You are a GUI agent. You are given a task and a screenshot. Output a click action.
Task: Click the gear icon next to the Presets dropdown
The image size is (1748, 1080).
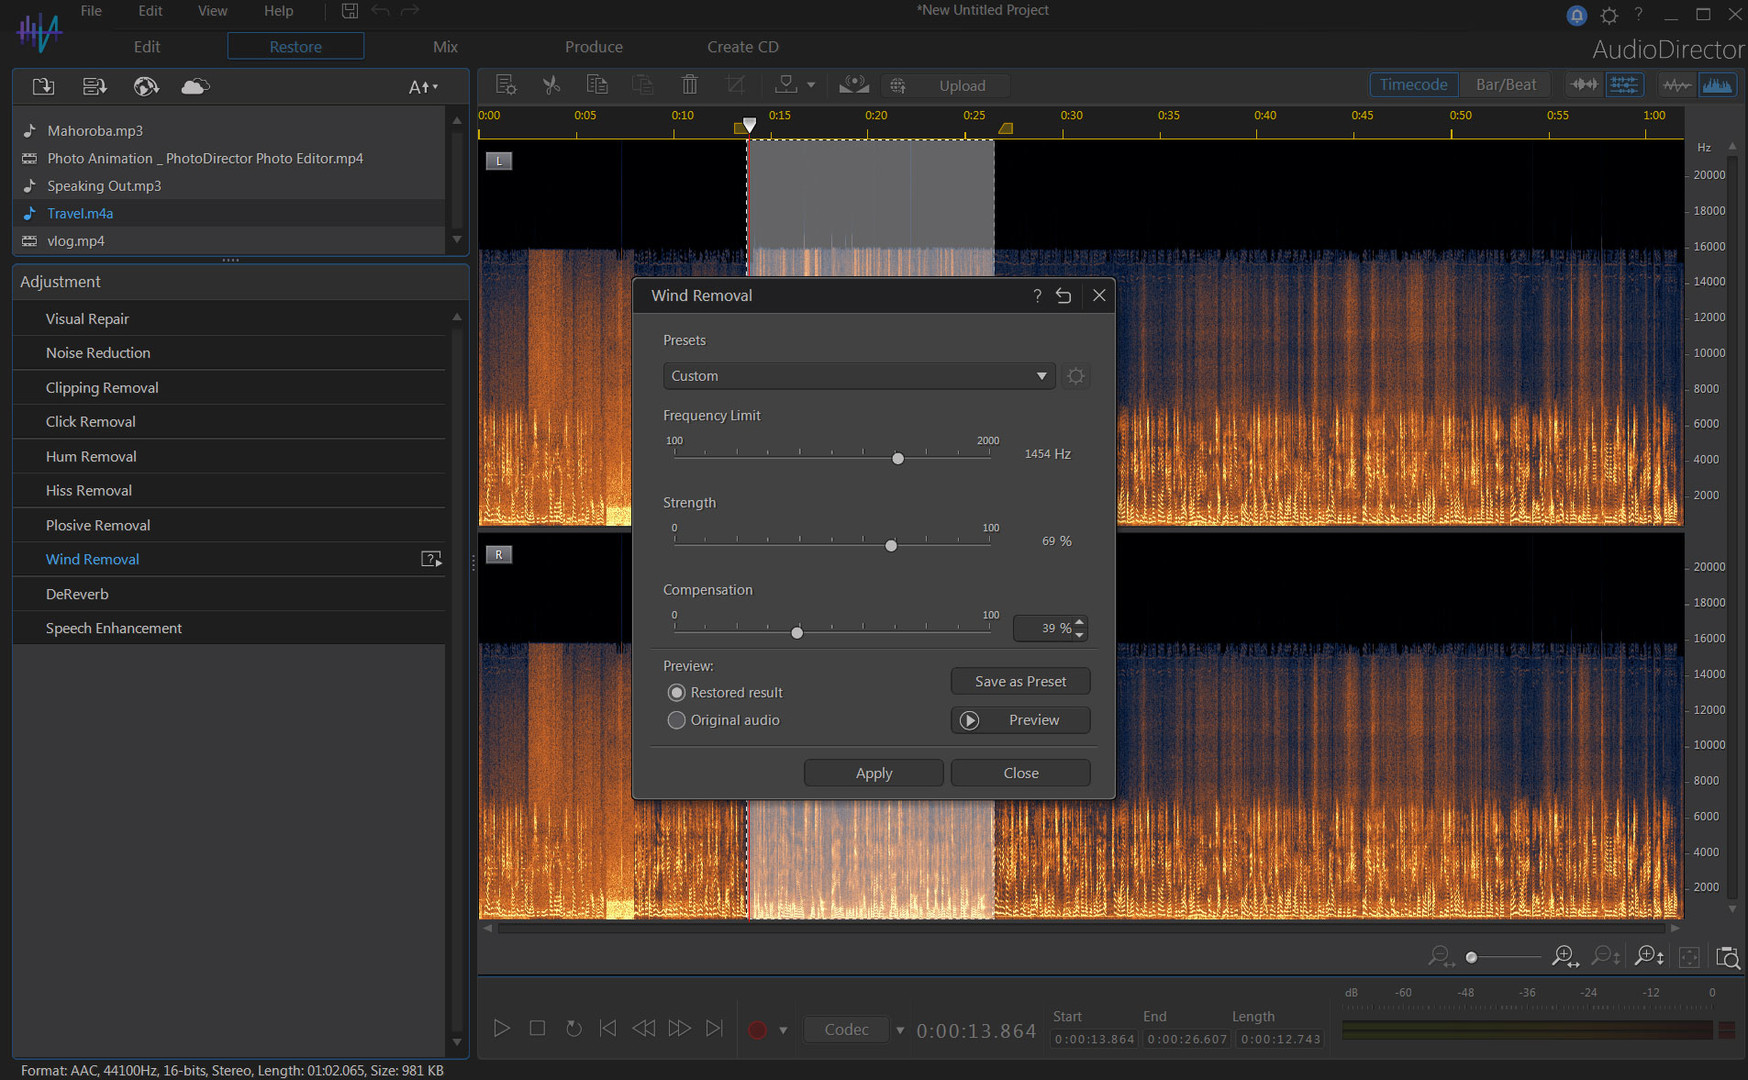(x=1075, y=375)
